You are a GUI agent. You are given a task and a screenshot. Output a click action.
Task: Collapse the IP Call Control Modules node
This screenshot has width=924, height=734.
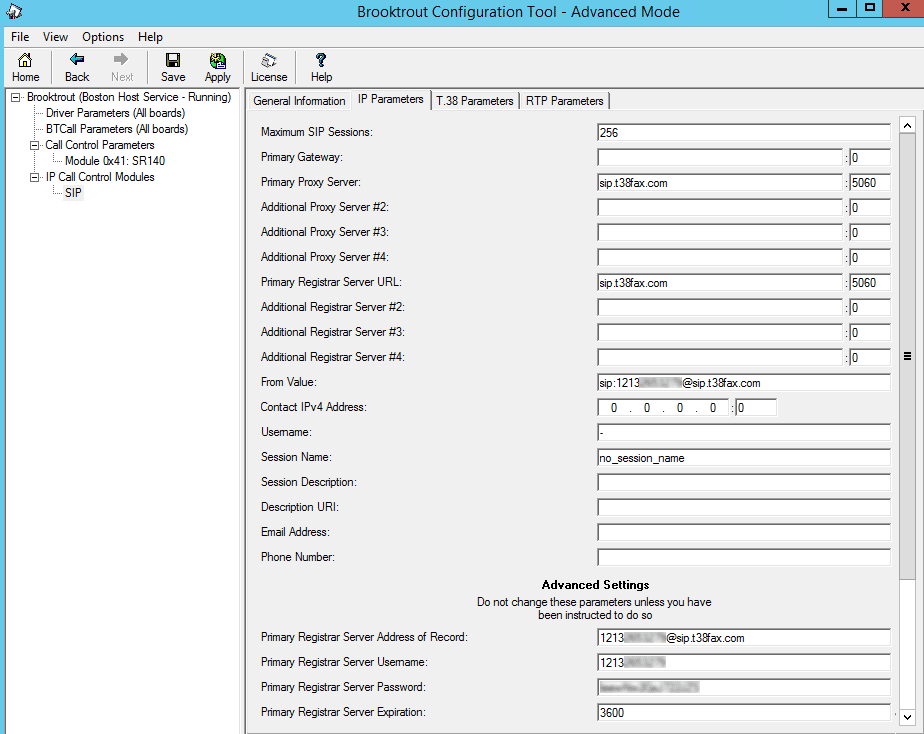(35, 177)
